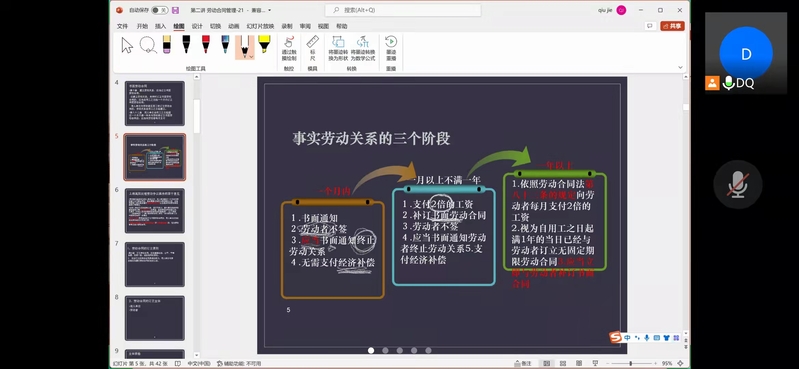Viewport: 799px width, 369px height.
Task: Open the 幻灯片放映 tab
Action: (x=260, y=26)
